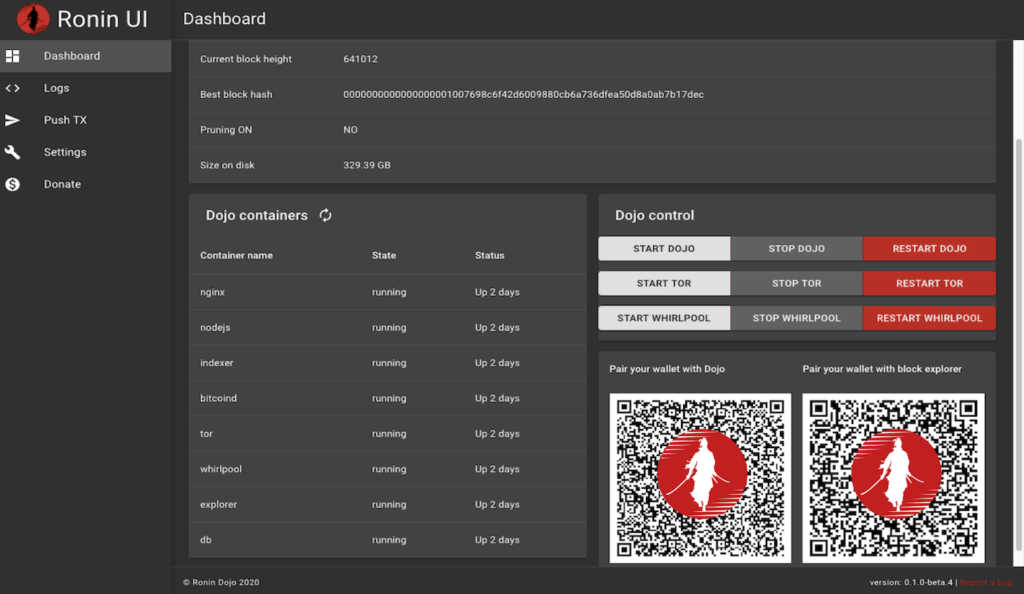Click the size on disk value '329.39 GB'
This screenshot has height=594, width=1024.
367,165
